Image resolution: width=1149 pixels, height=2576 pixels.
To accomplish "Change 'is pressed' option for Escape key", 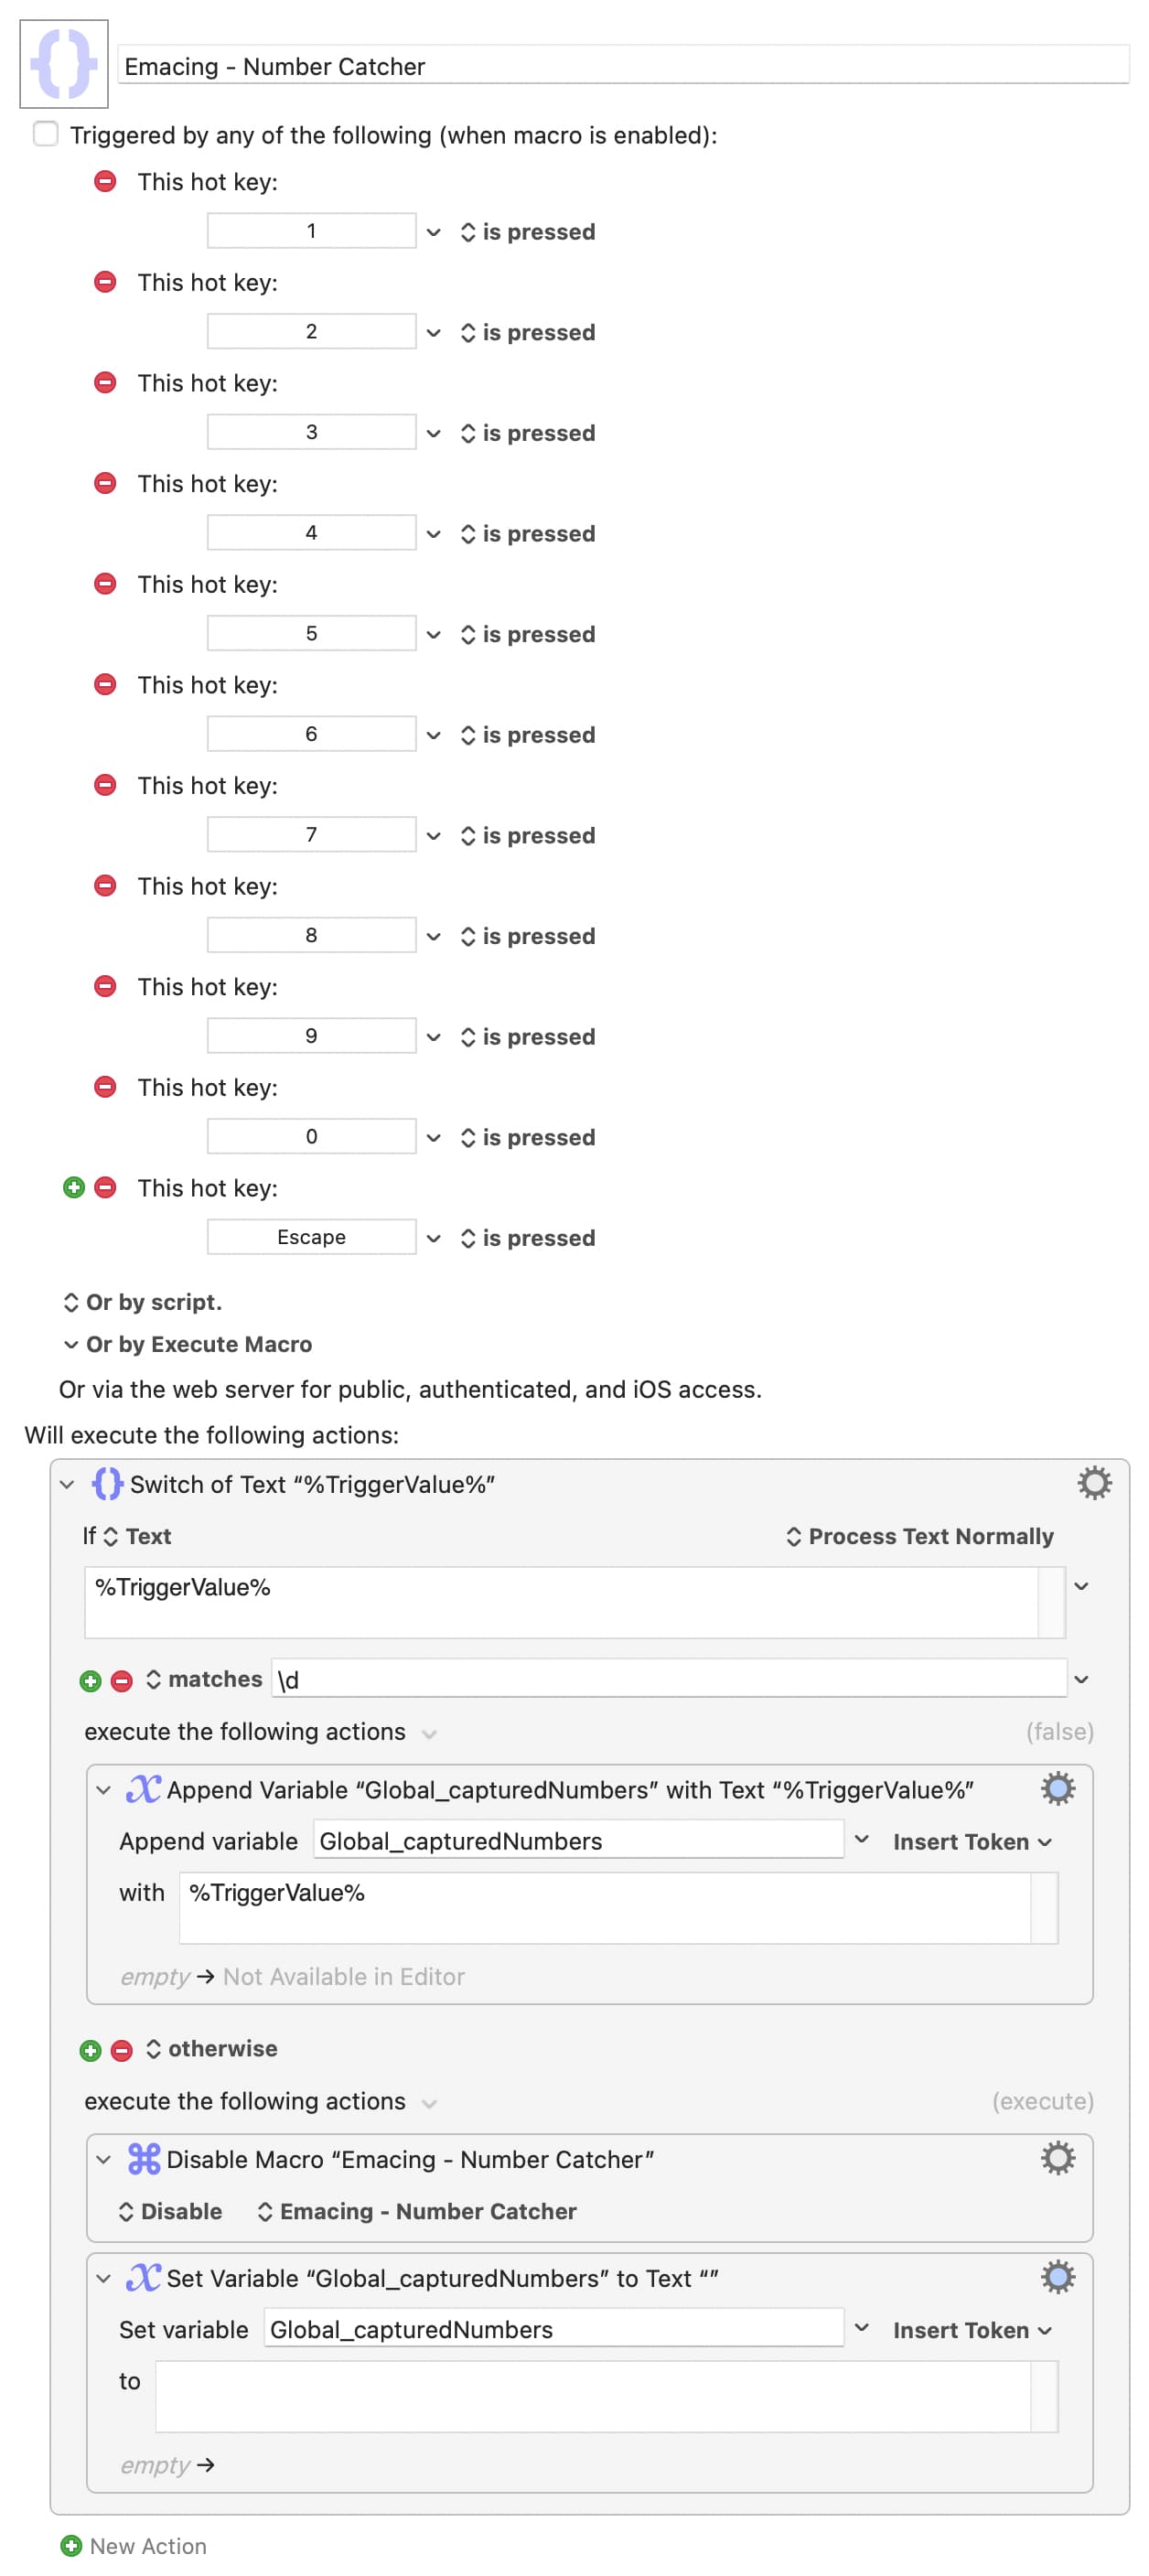I will point(527,1238).
